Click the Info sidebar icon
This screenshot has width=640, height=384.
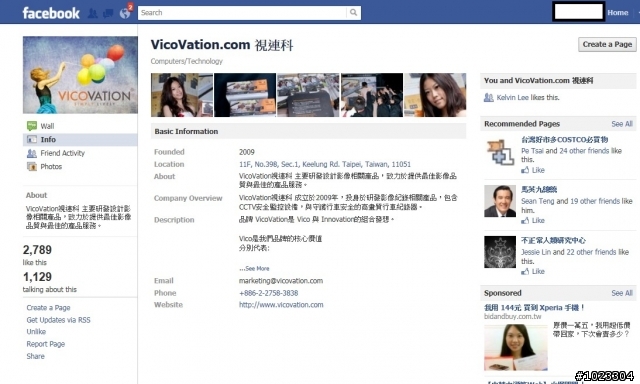[x=32, y=140]
